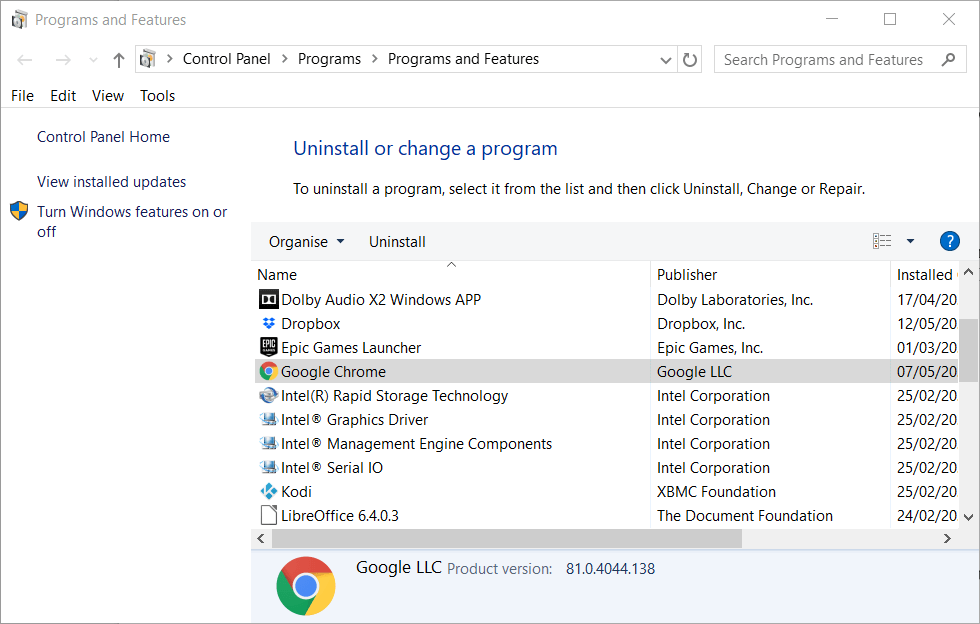Image resolution: width=980 pixels, height=624 pixels.
Task: Click the LibreOffice 6.4.0.3 document icon
Action: pyautogui.click(x=269, y=515)
